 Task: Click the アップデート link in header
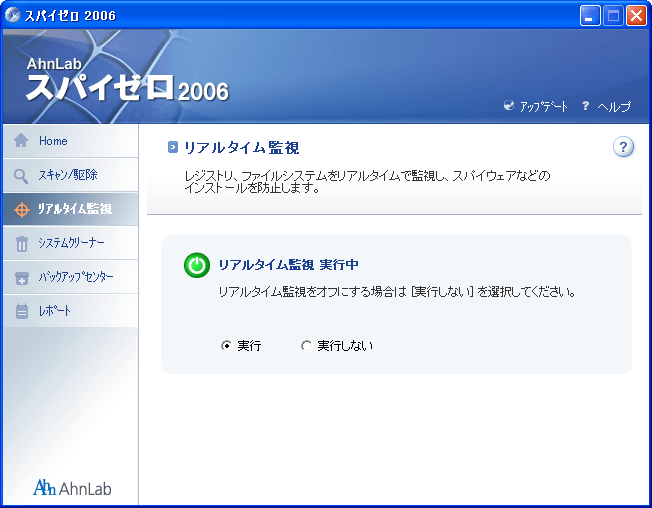point(543,106)
